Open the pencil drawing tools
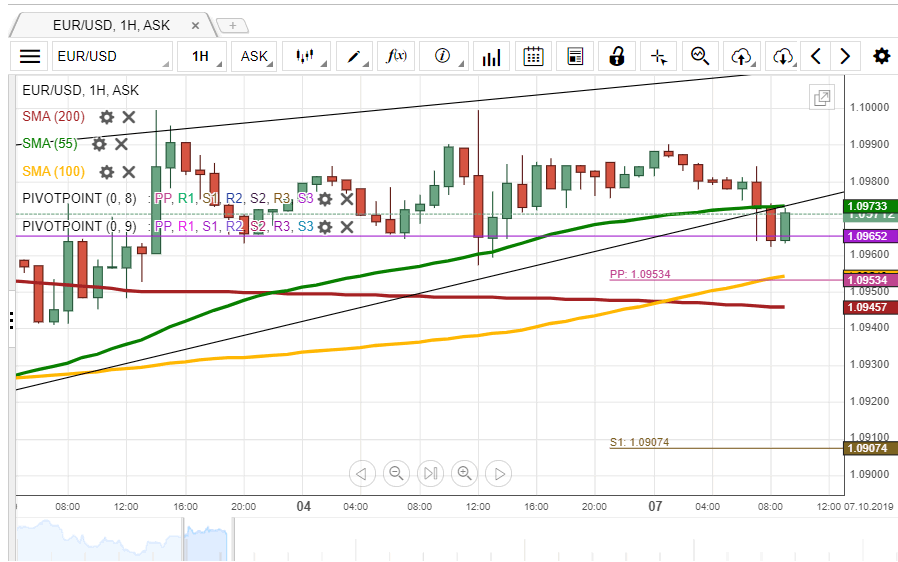Screen dimensions: 898x562 click(x=358, y=57)
